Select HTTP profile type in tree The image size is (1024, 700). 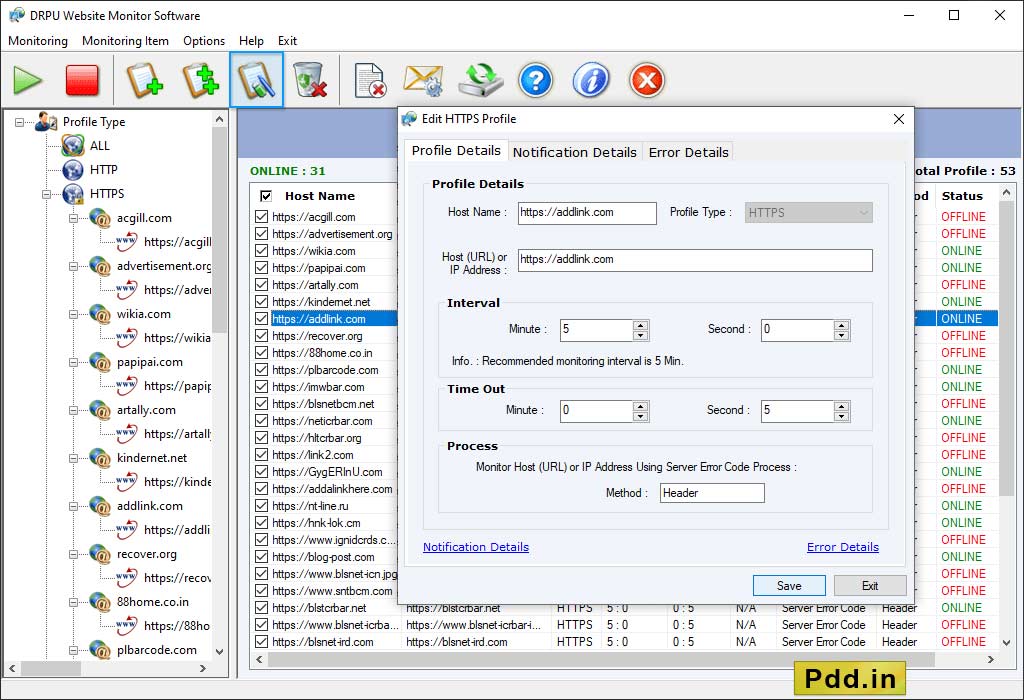[x=103, y=170]
